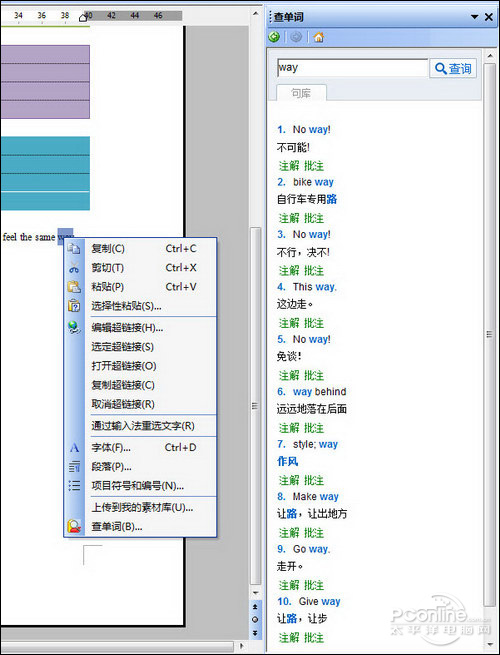Click the highlighted word way in document
Screen dimensions: 500x655
pyautogui.click(x=65, y=237)
